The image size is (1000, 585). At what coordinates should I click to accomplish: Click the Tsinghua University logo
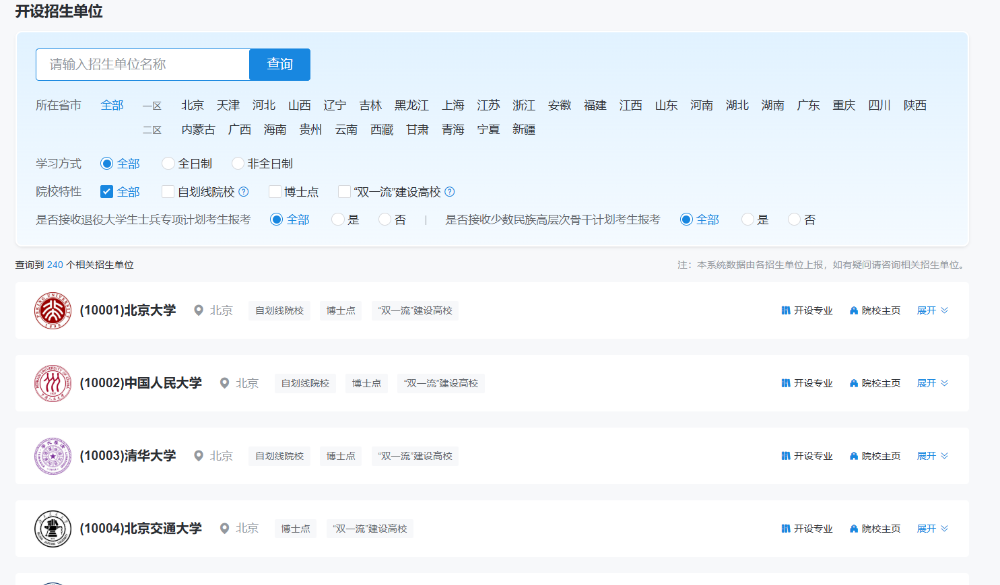tap(52, 456)
